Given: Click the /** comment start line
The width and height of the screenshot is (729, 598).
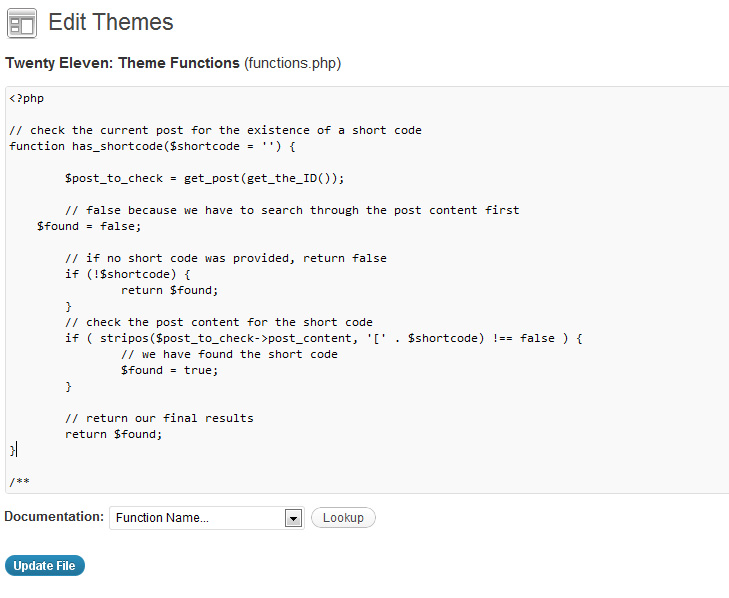Looking at the screenshot, I should click(x=19, y=482).
